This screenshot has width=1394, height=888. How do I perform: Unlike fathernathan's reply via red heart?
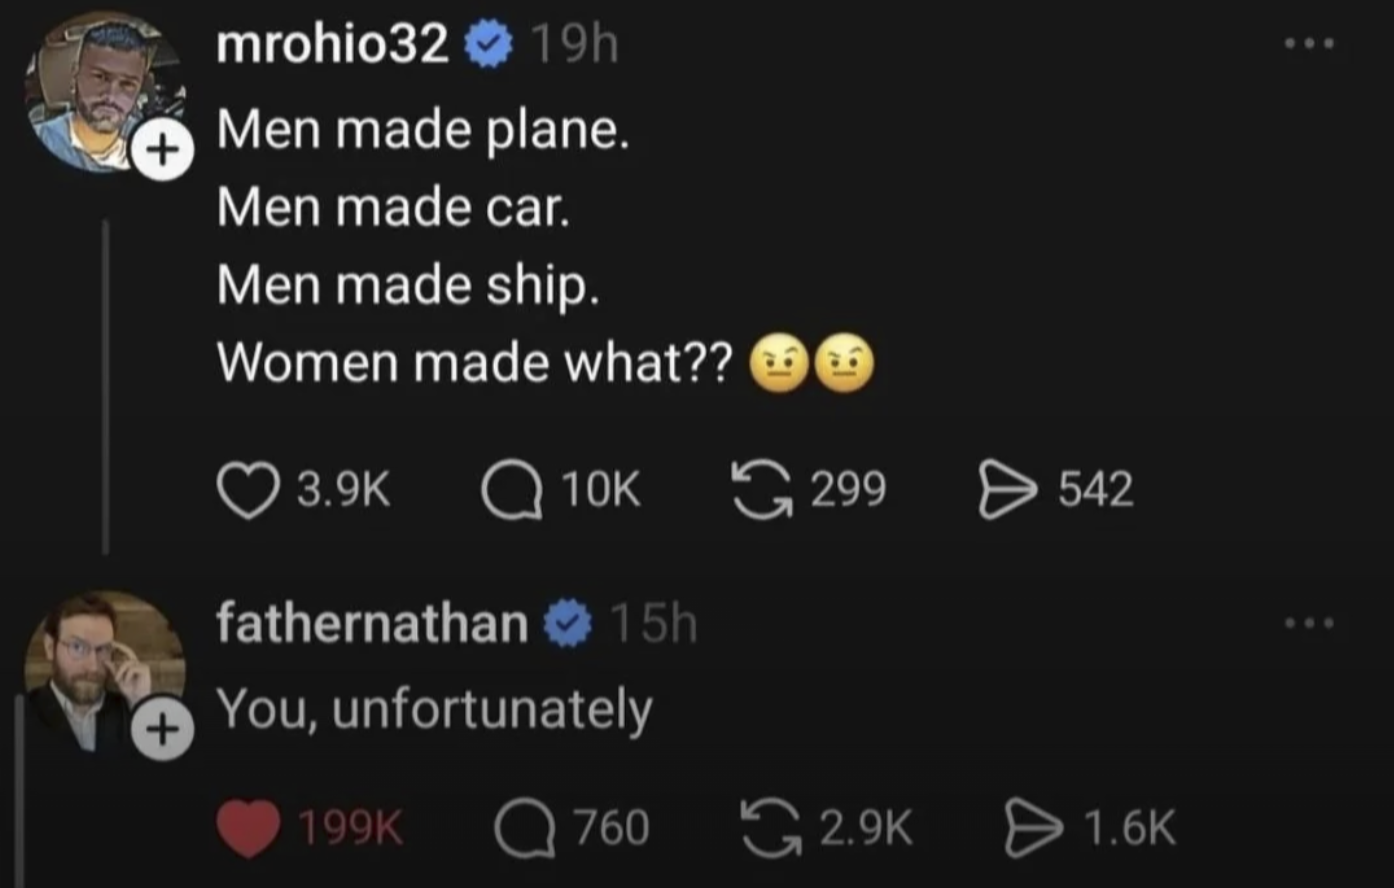point(248,828)
